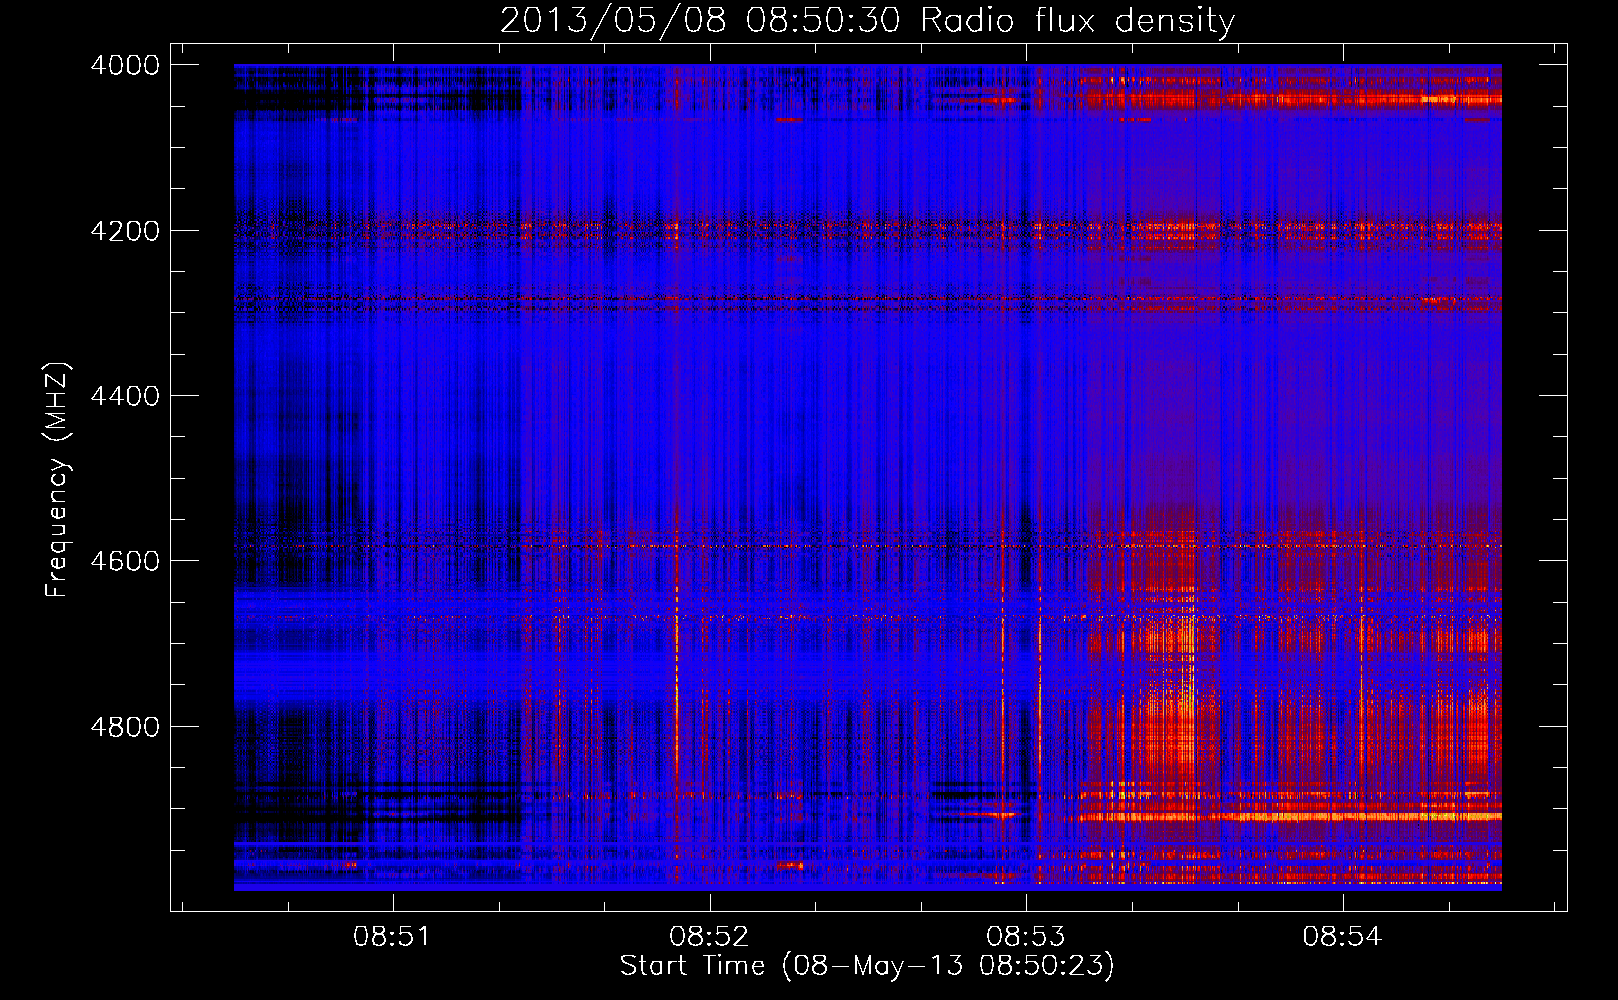The image size is (1618, 1000).
Task: Select the 4000 frequency tick label
Action: pos(125,65)
